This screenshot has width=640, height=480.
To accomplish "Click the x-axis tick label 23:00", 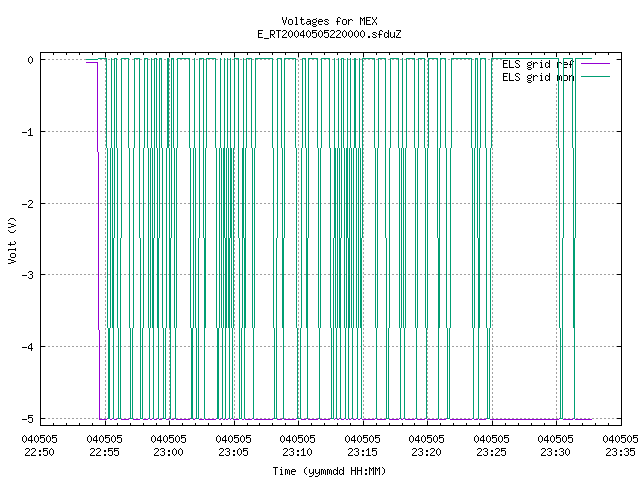I will [x=169, y=452].
